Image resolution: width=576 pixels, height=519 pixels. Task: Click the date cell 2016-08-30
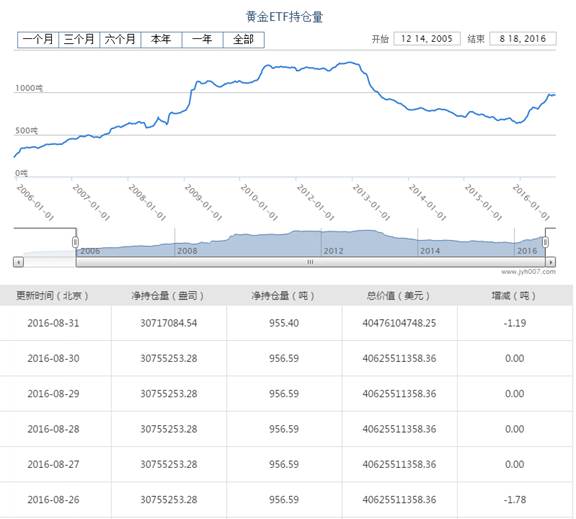53,358
